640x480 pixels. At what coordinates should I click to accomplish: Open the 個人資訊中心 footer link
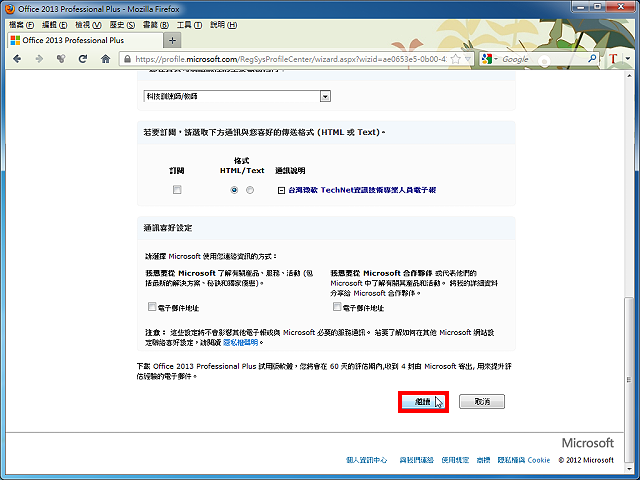[367, 460]
